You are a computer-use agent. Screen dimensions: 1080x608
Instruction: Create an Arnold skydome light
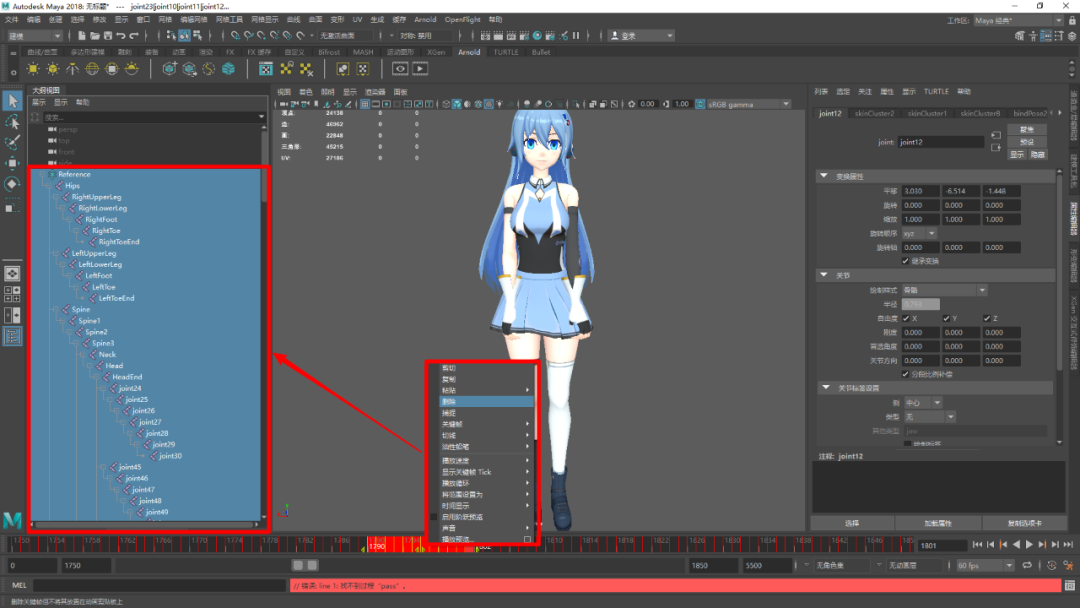point(92,69)
